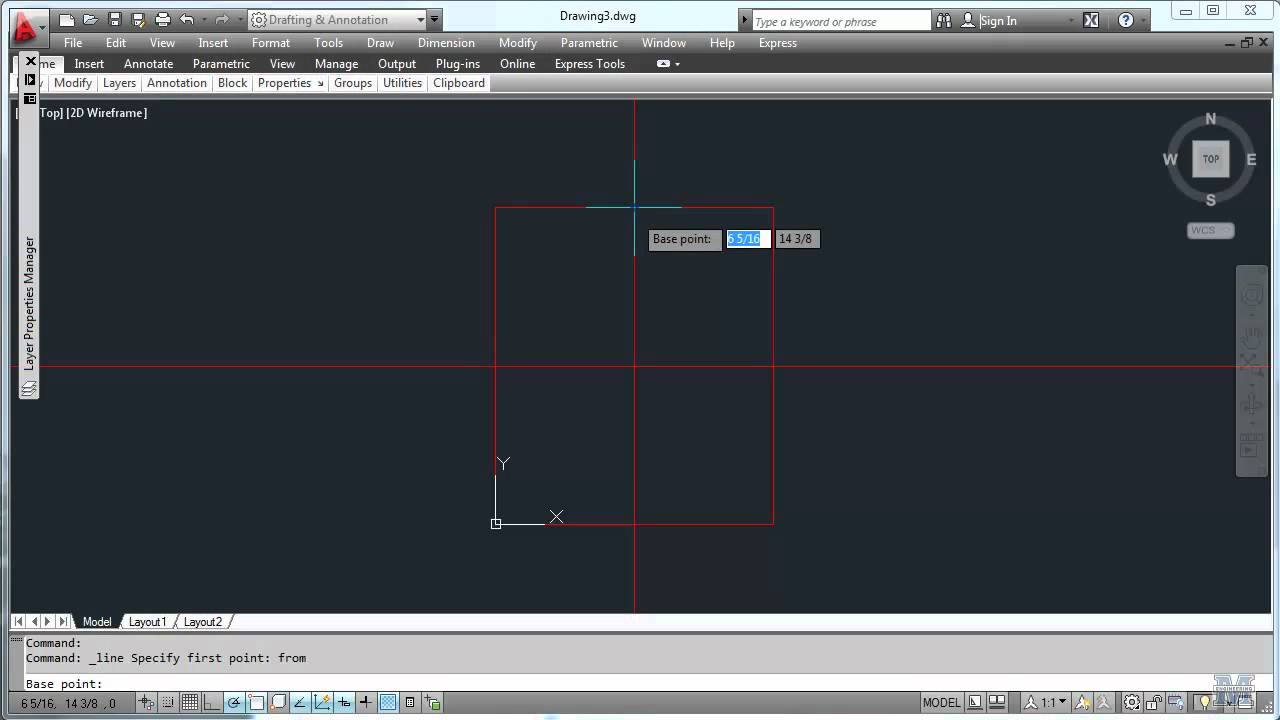Viewport: 1280px width, 720px height.
Task: Open the Drafting & Annotation workspace dropdown
Action: pyautogui.click(x=336, y=20)
